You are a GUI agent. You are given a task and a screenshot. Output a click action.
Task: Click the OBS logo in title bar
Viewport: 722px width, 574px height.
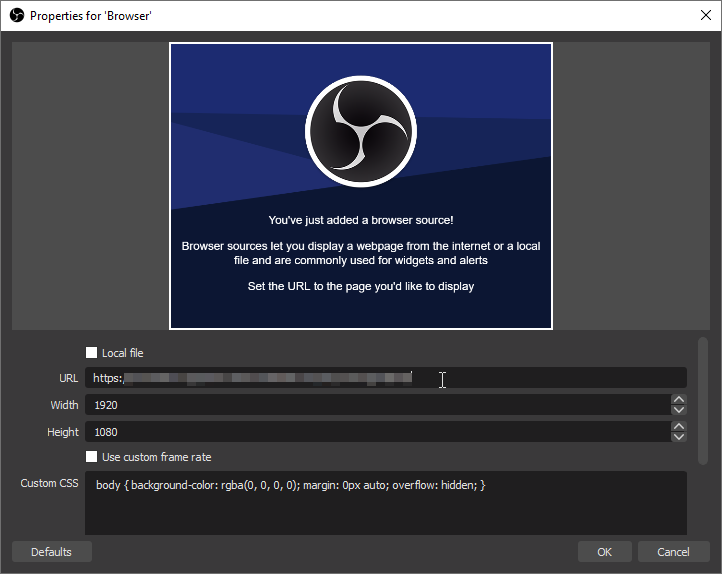pos(17,16)
